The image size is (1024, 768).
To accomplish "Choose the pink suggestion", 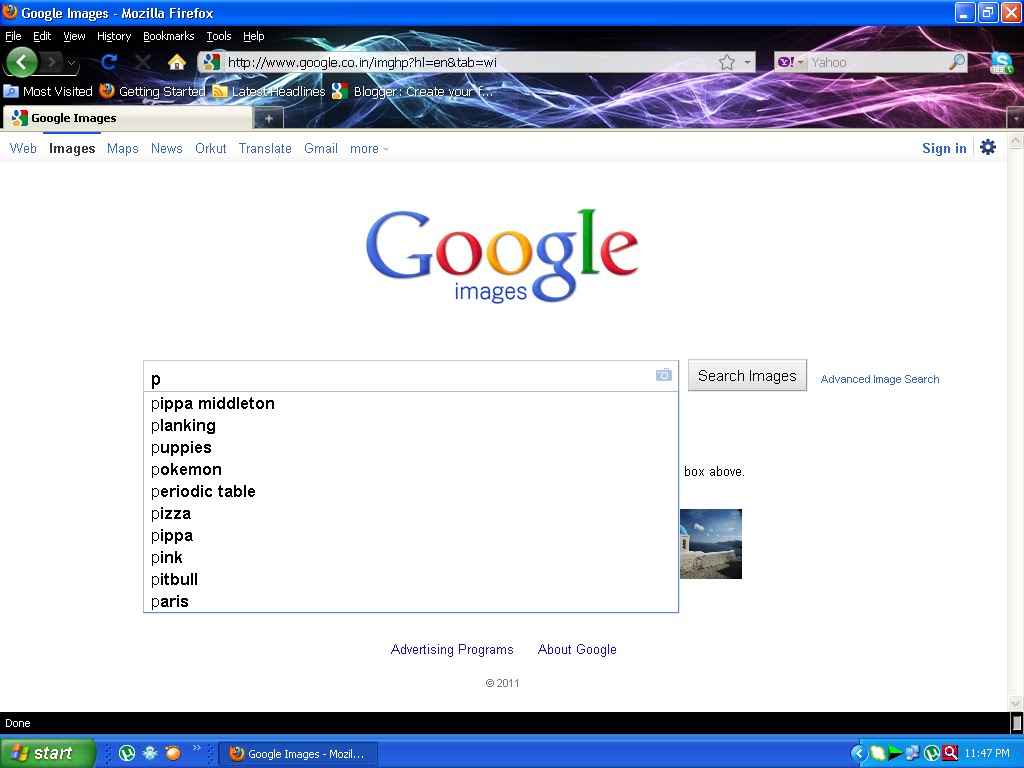I will point(411,558).
